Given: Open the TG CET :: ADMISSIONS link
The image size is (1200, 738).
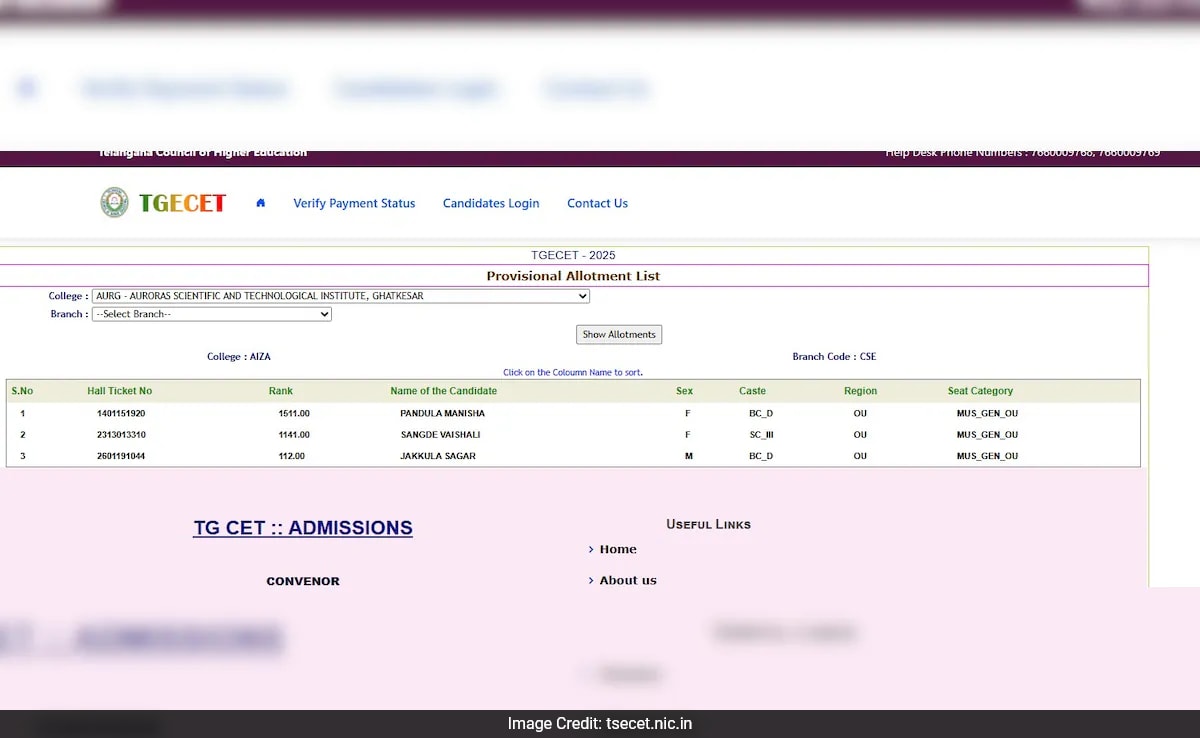Looking at the screenshot, I should tap(303, 528).
